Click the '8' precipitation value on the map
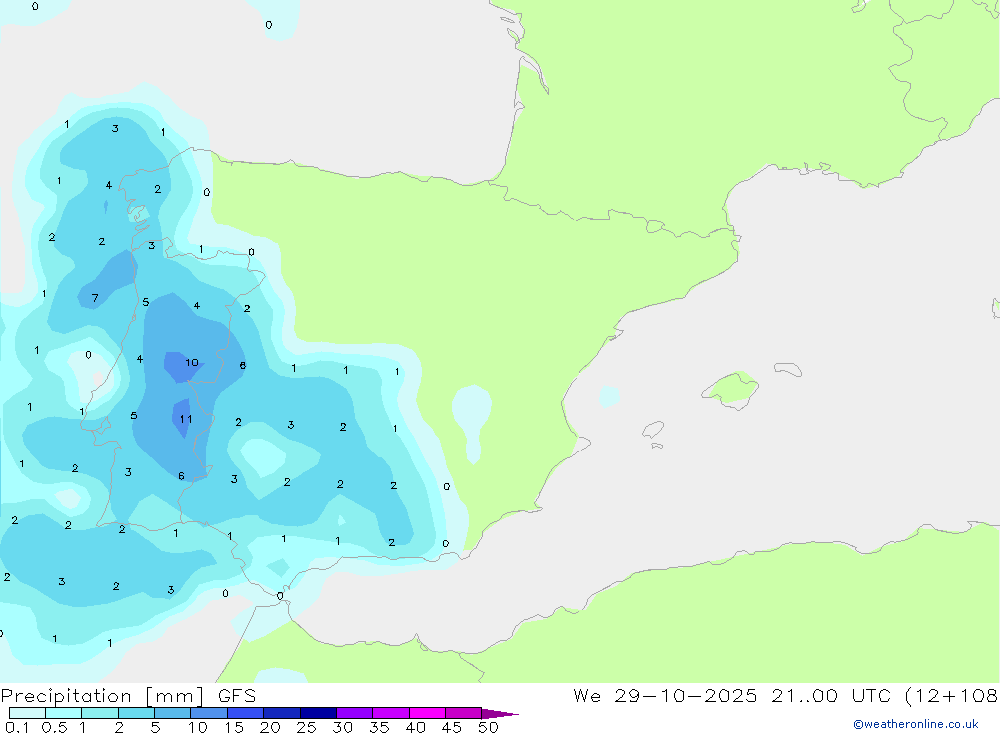This screenshot has width=1000, height=733. [242, 366]
